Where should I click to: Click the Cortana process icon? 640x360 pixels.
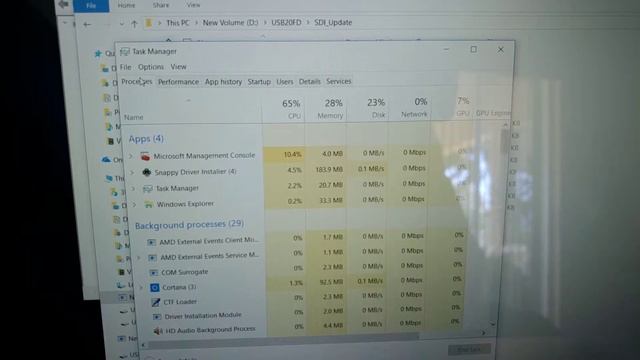pyautogui.click(x=155, y=288)
